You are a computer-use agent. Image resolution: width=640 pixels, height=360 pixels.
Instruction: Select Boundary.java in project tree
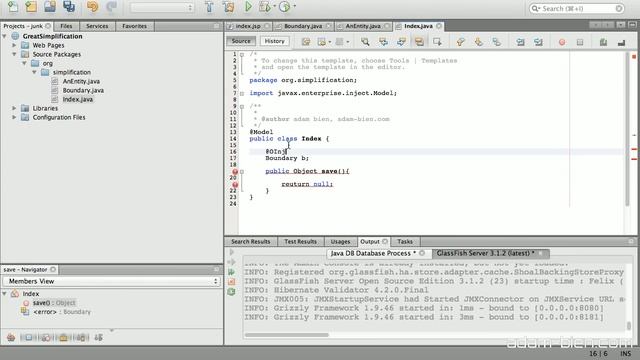pyautogui.click(x=83, y=90)
